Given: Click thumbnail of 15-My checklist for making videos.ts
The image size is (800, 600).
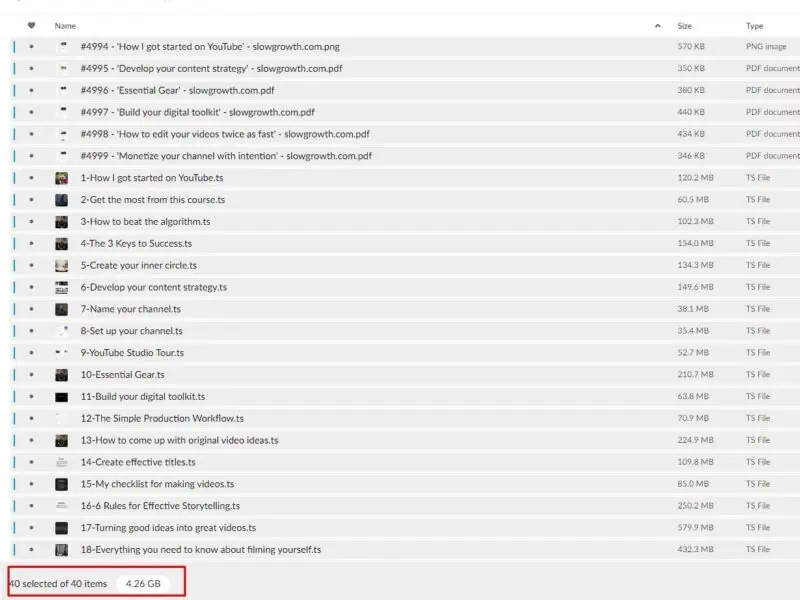Looking at the screenshot, I should point(62,484).
